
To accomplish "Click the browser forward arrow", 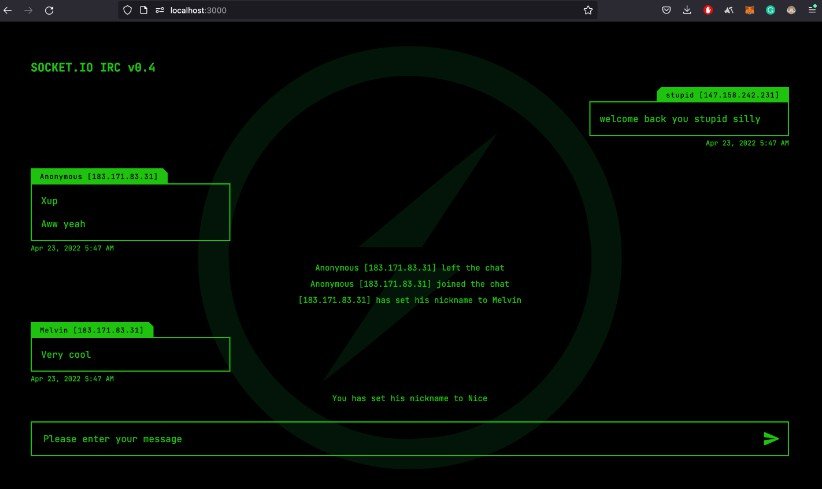I will [x=28, y=10].
